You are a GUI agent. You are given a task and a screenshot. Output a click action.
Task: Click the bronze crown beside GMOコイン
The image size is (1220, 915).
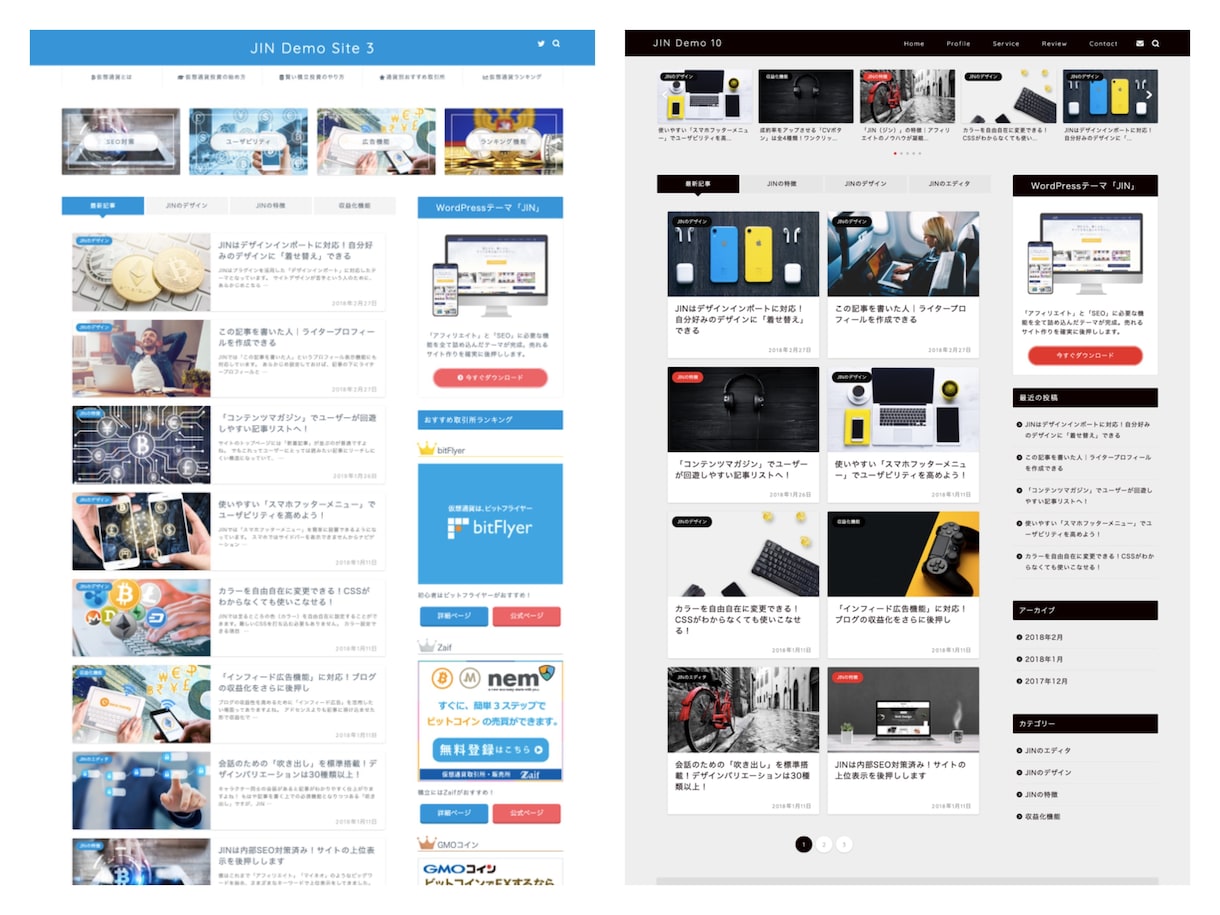pyautogui.click(x=426, y=844)
